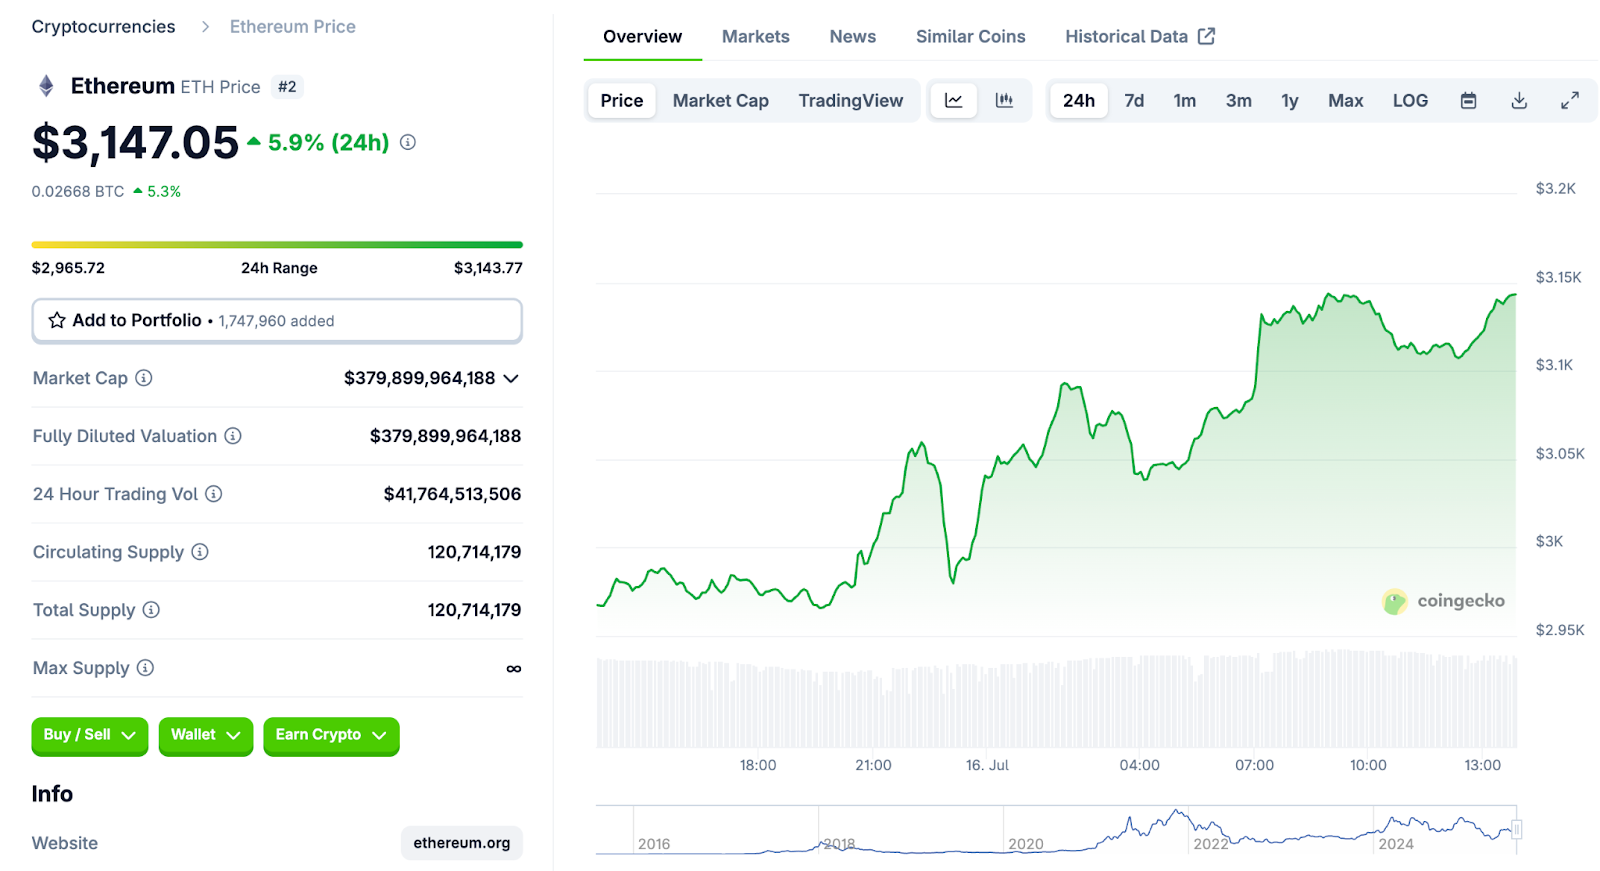
Task: Go to Cryptocurrencies breadcrumb link
Action: click(103, 27)
